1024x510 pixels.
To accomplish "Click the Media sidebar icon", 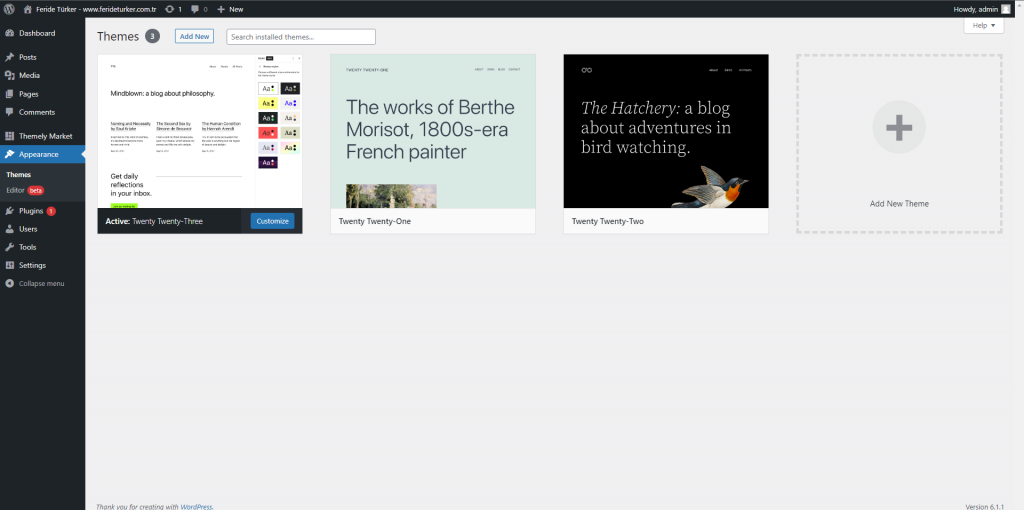I will [x=9, y=76].
